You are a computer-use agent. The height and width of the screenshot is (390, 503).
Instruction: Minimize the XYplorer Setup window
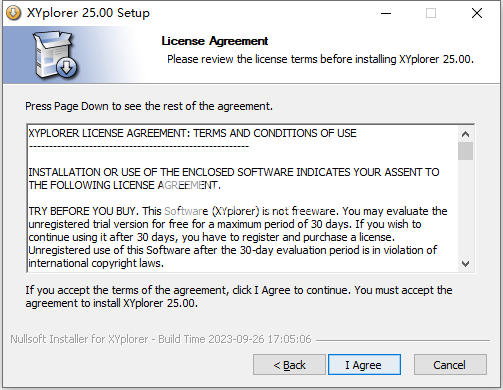(386, 13)
